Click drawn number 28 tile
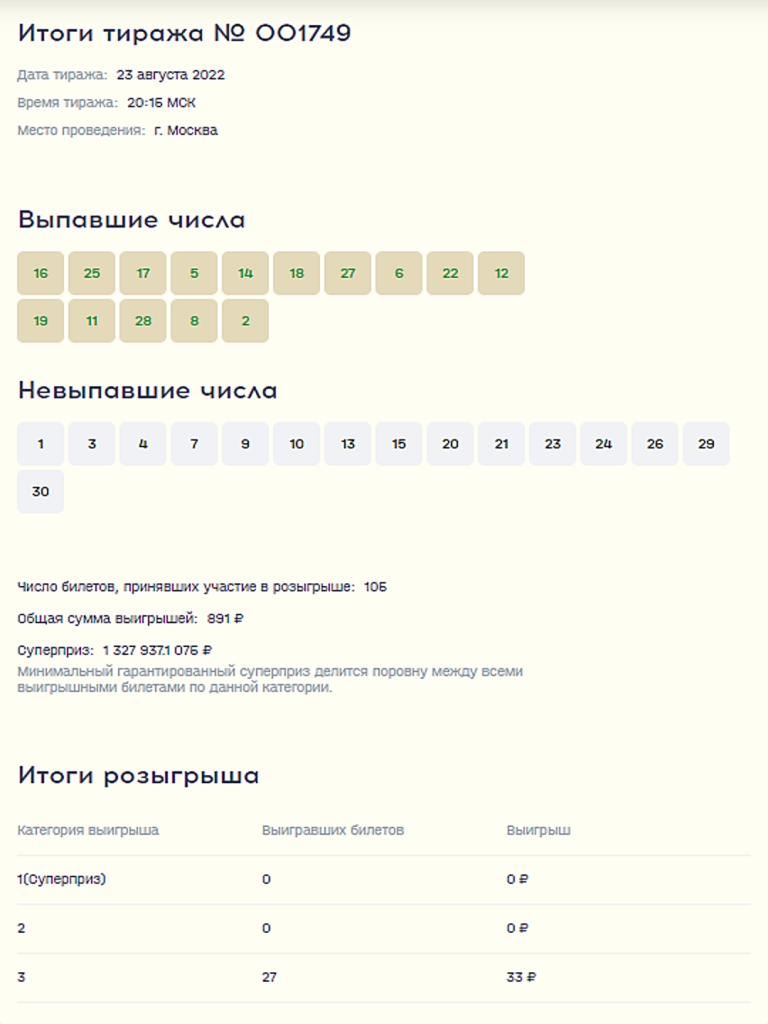768x1024 pixels. pos(143,321)
